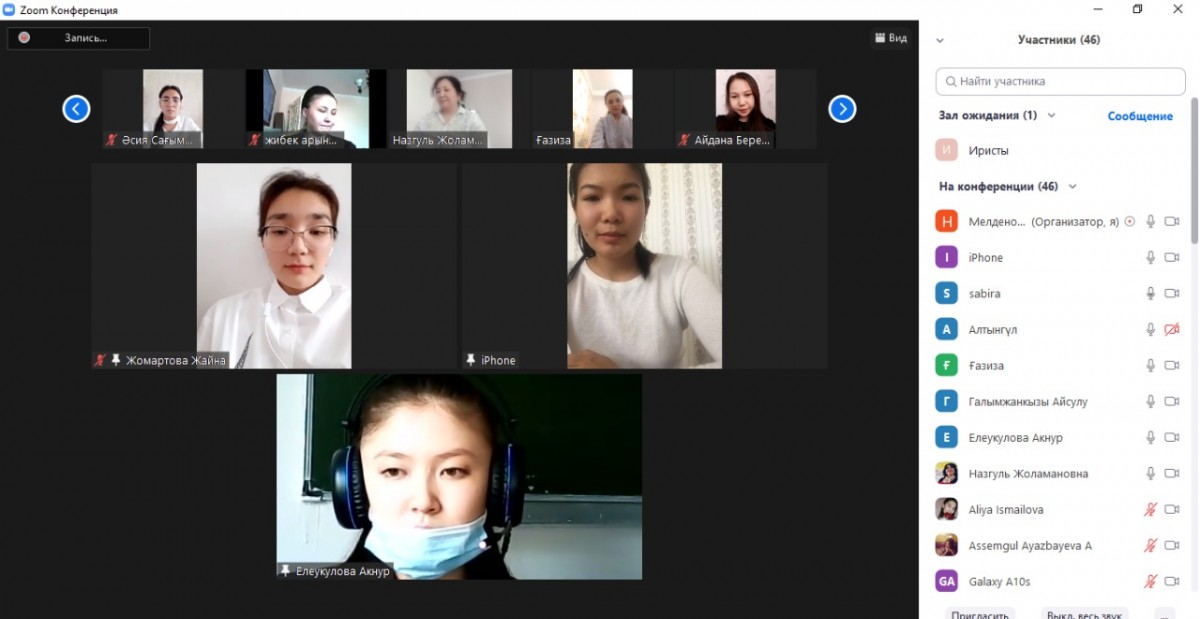Screen dimensions: 1200x619
Task: Click the pin icon on Елеукулова Акнур's video
Action: click(x=286, y=571)
